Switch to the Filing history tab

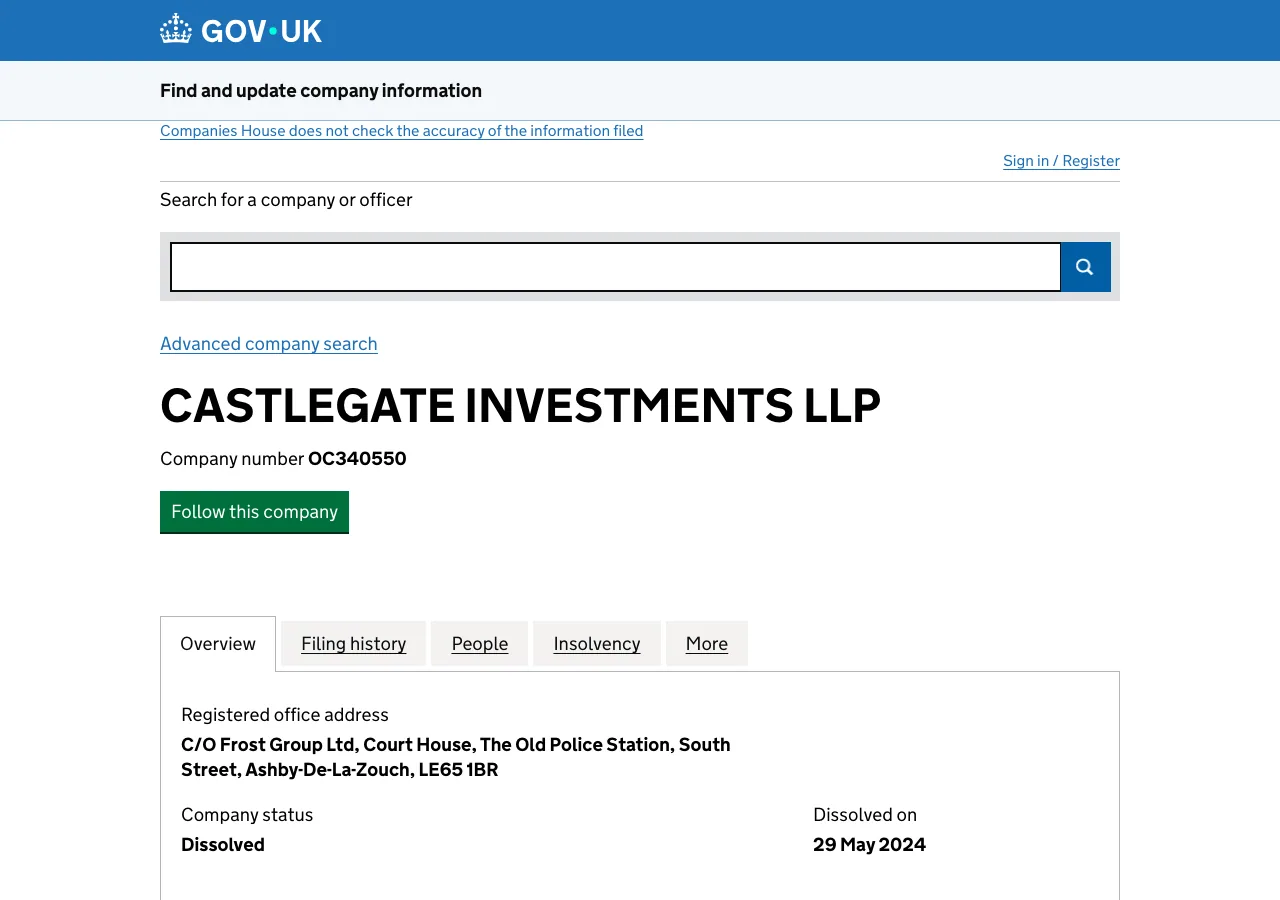point(353,643)
